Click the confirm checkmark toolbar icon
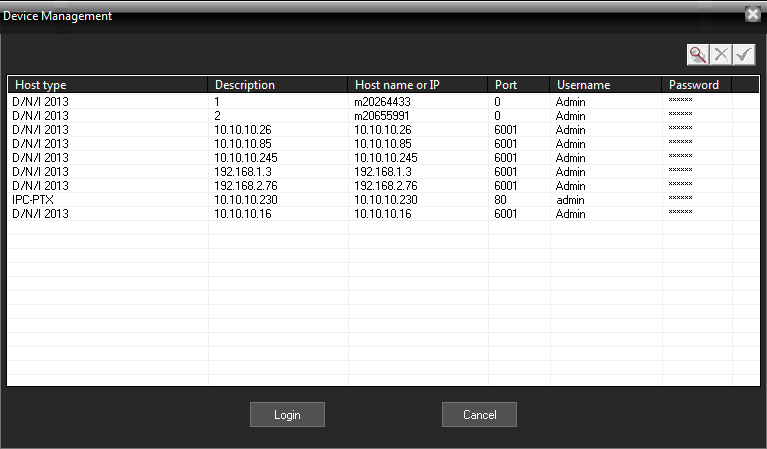This screenshot has height=449, width=767. pos(744,55)
